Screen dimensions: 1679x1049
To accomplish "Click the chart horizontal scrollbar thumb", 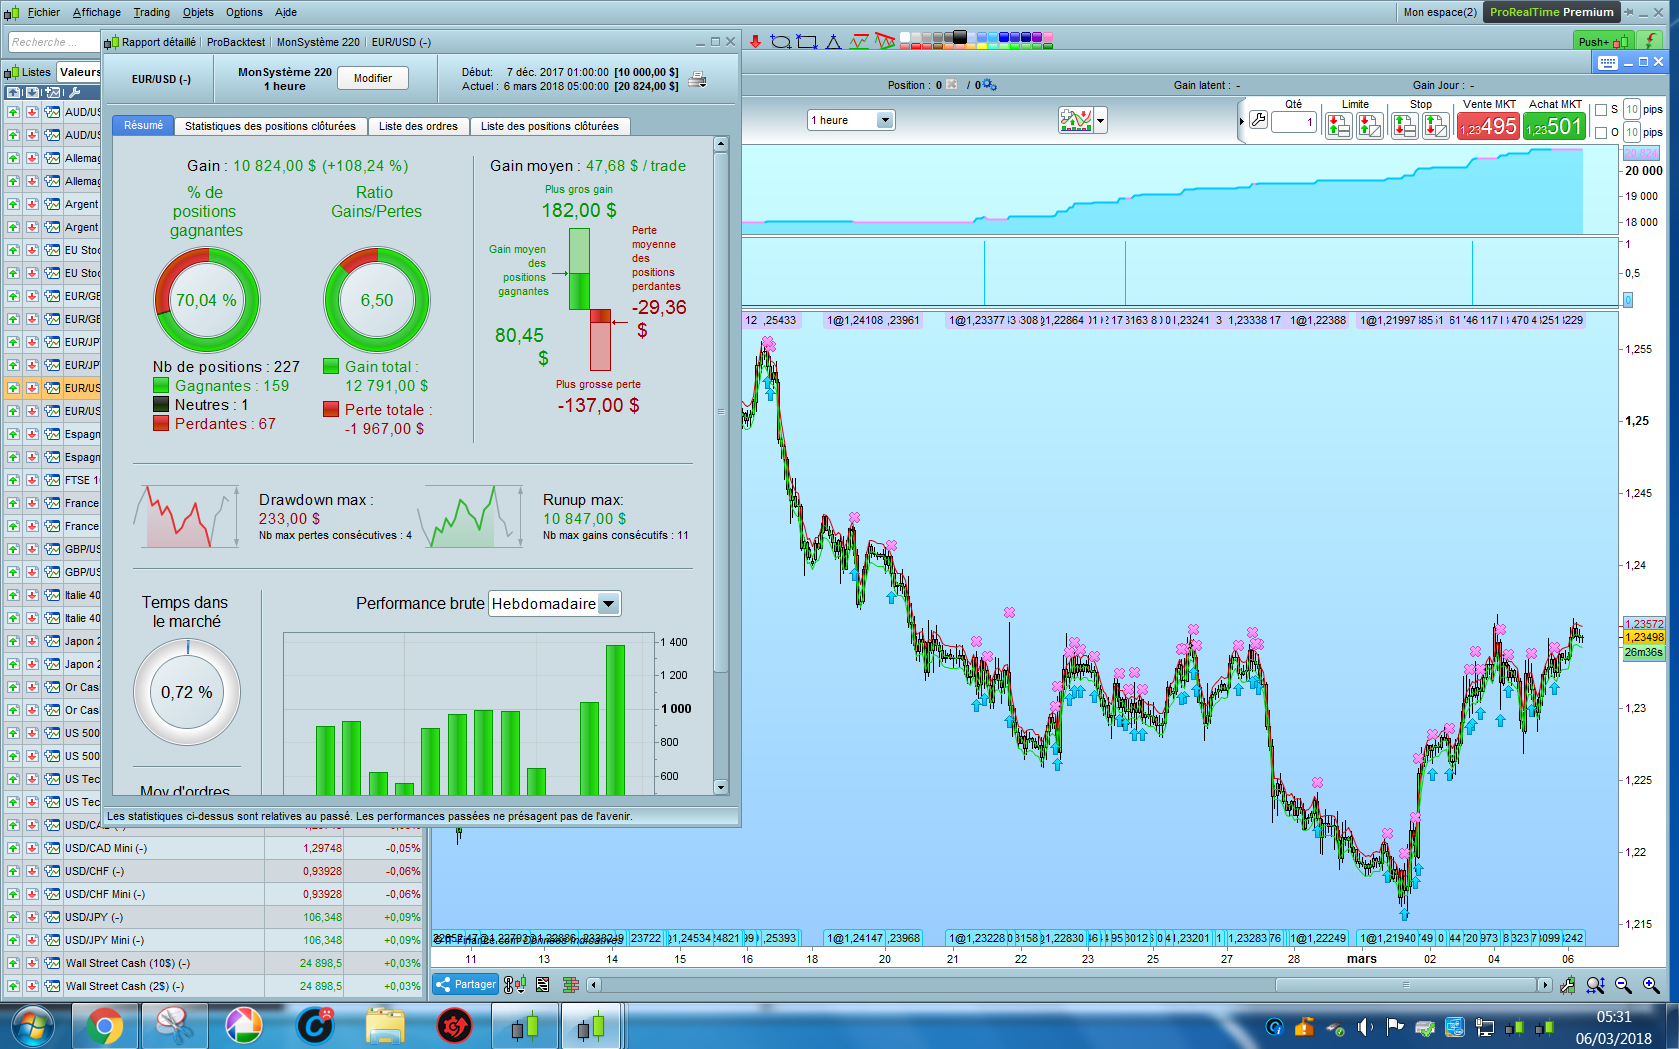I will [1406, 985].
